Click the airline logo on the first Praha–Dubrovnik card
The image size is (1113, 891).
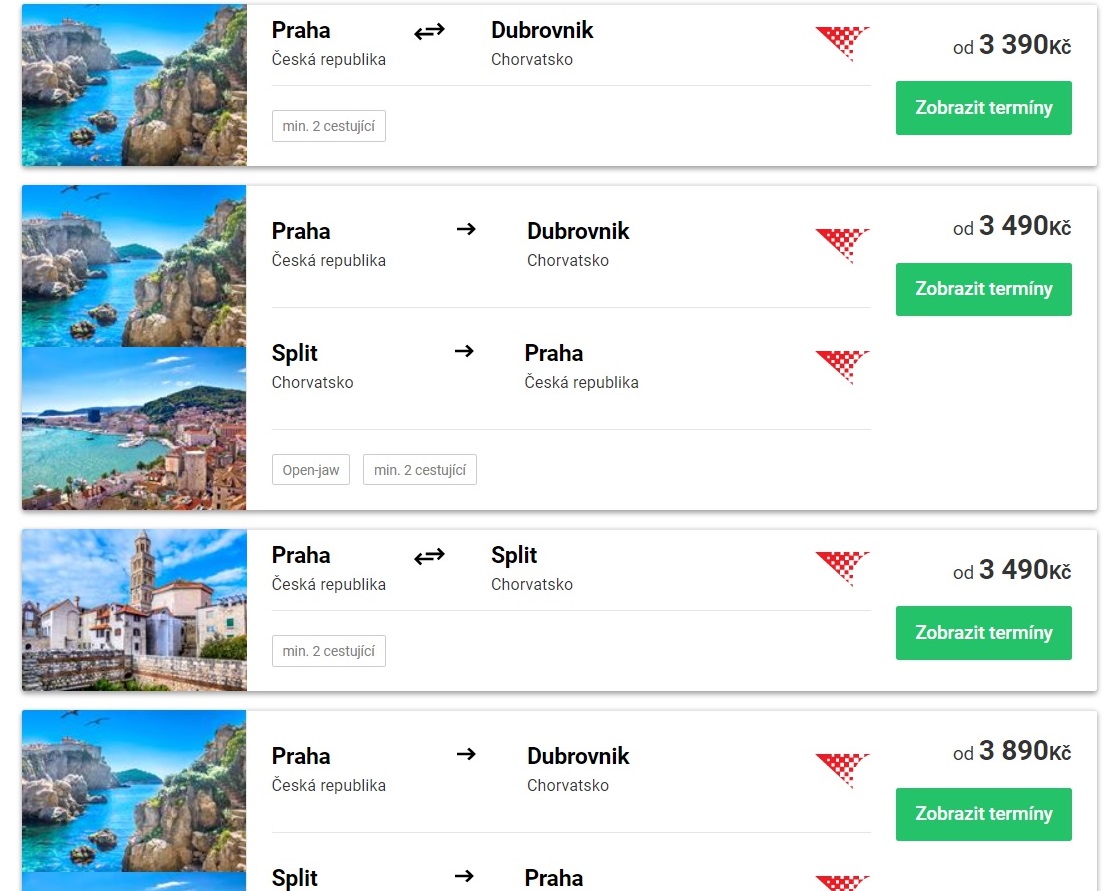(x=842, y=43)
